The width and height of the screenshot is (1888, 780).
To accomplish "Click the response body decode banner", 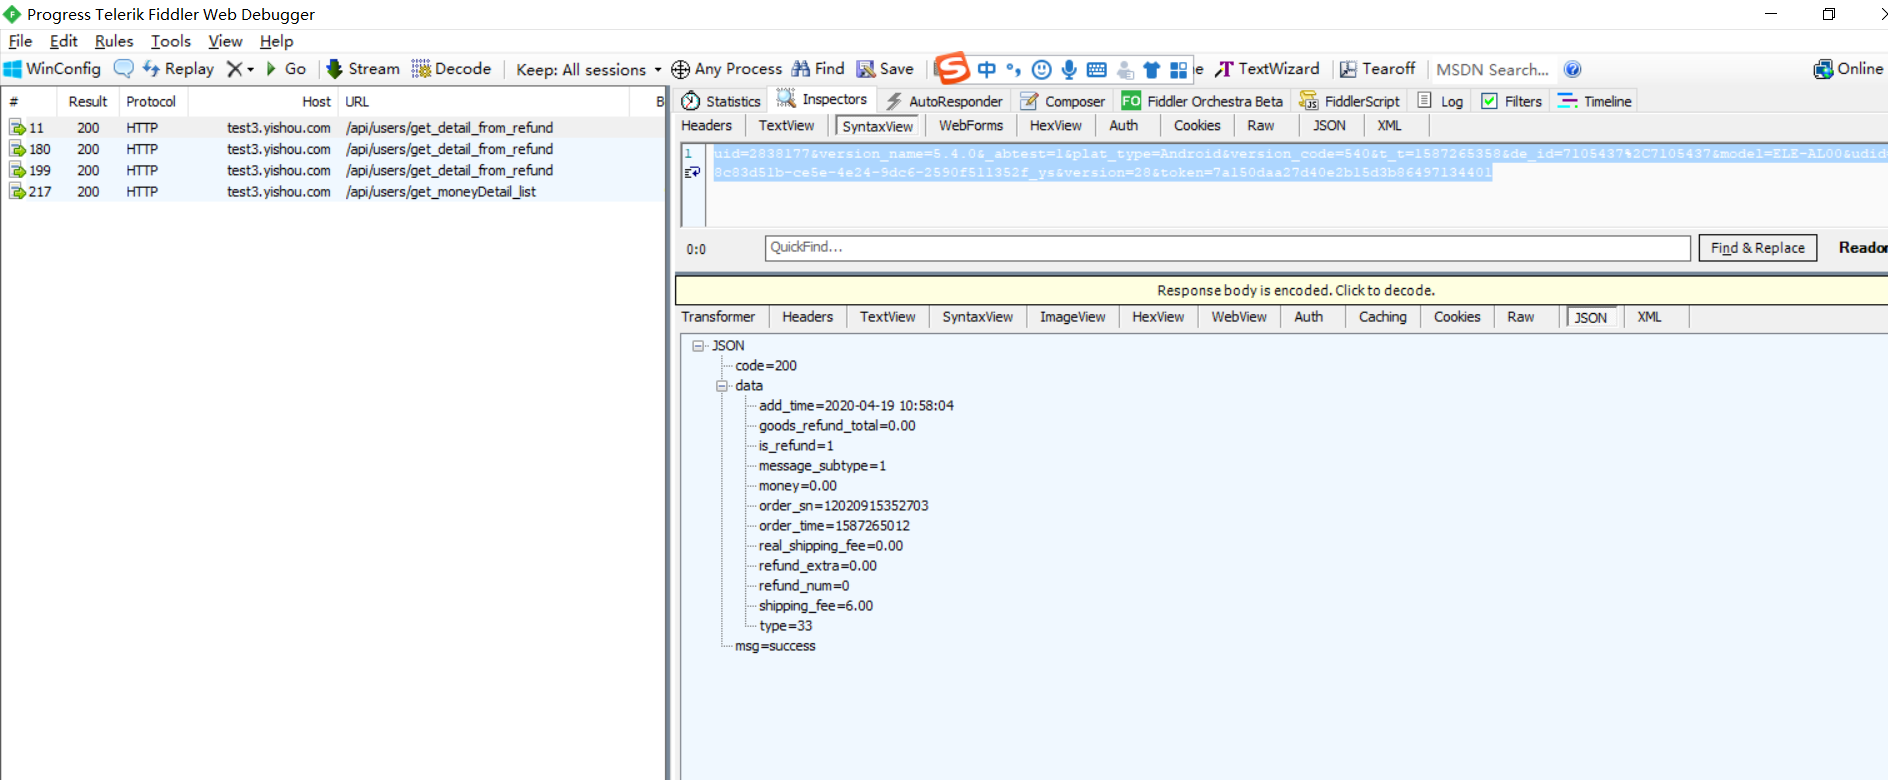I will (1282, 290).
